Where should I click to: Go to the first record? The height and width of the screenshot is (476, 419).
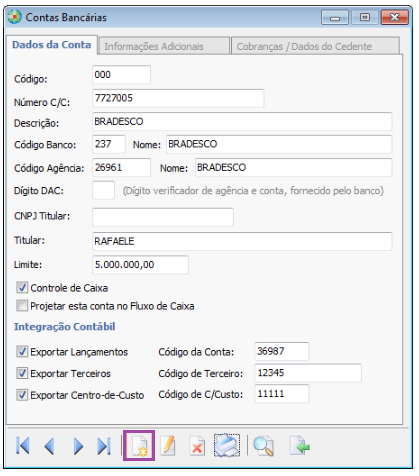[23, 446]
